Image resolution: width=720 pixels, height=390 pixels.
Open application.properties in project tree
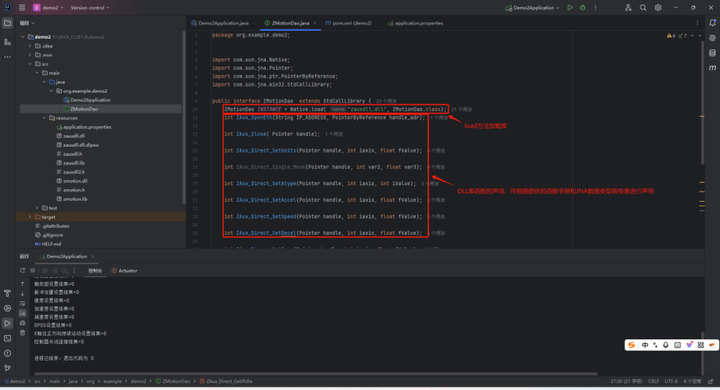[x=87, y=127]
